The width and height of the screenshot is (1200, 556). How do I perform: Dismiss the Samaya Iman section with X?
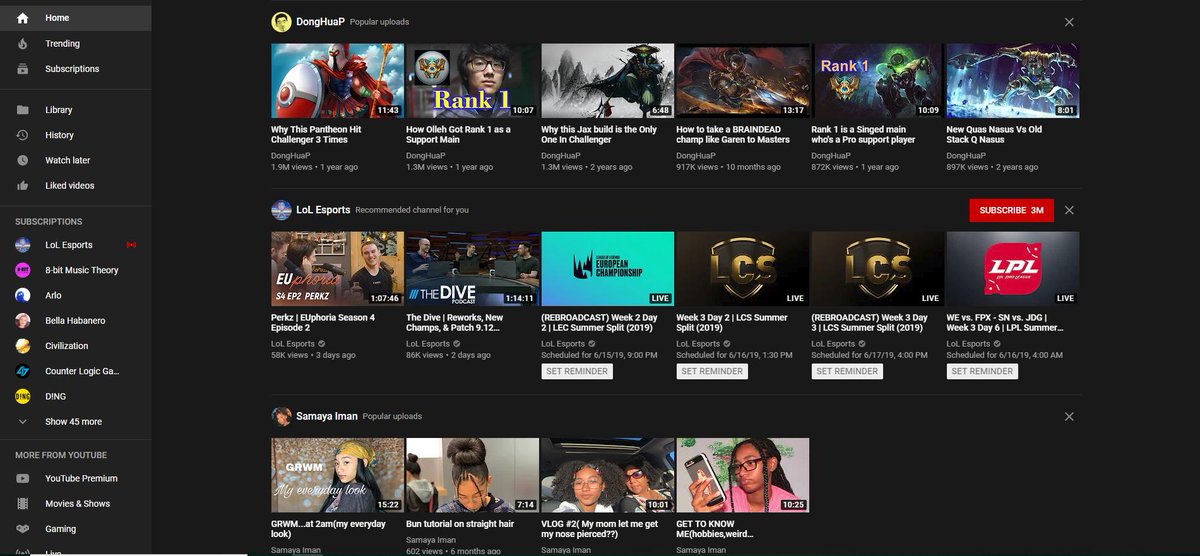[x=1069, y=416]
